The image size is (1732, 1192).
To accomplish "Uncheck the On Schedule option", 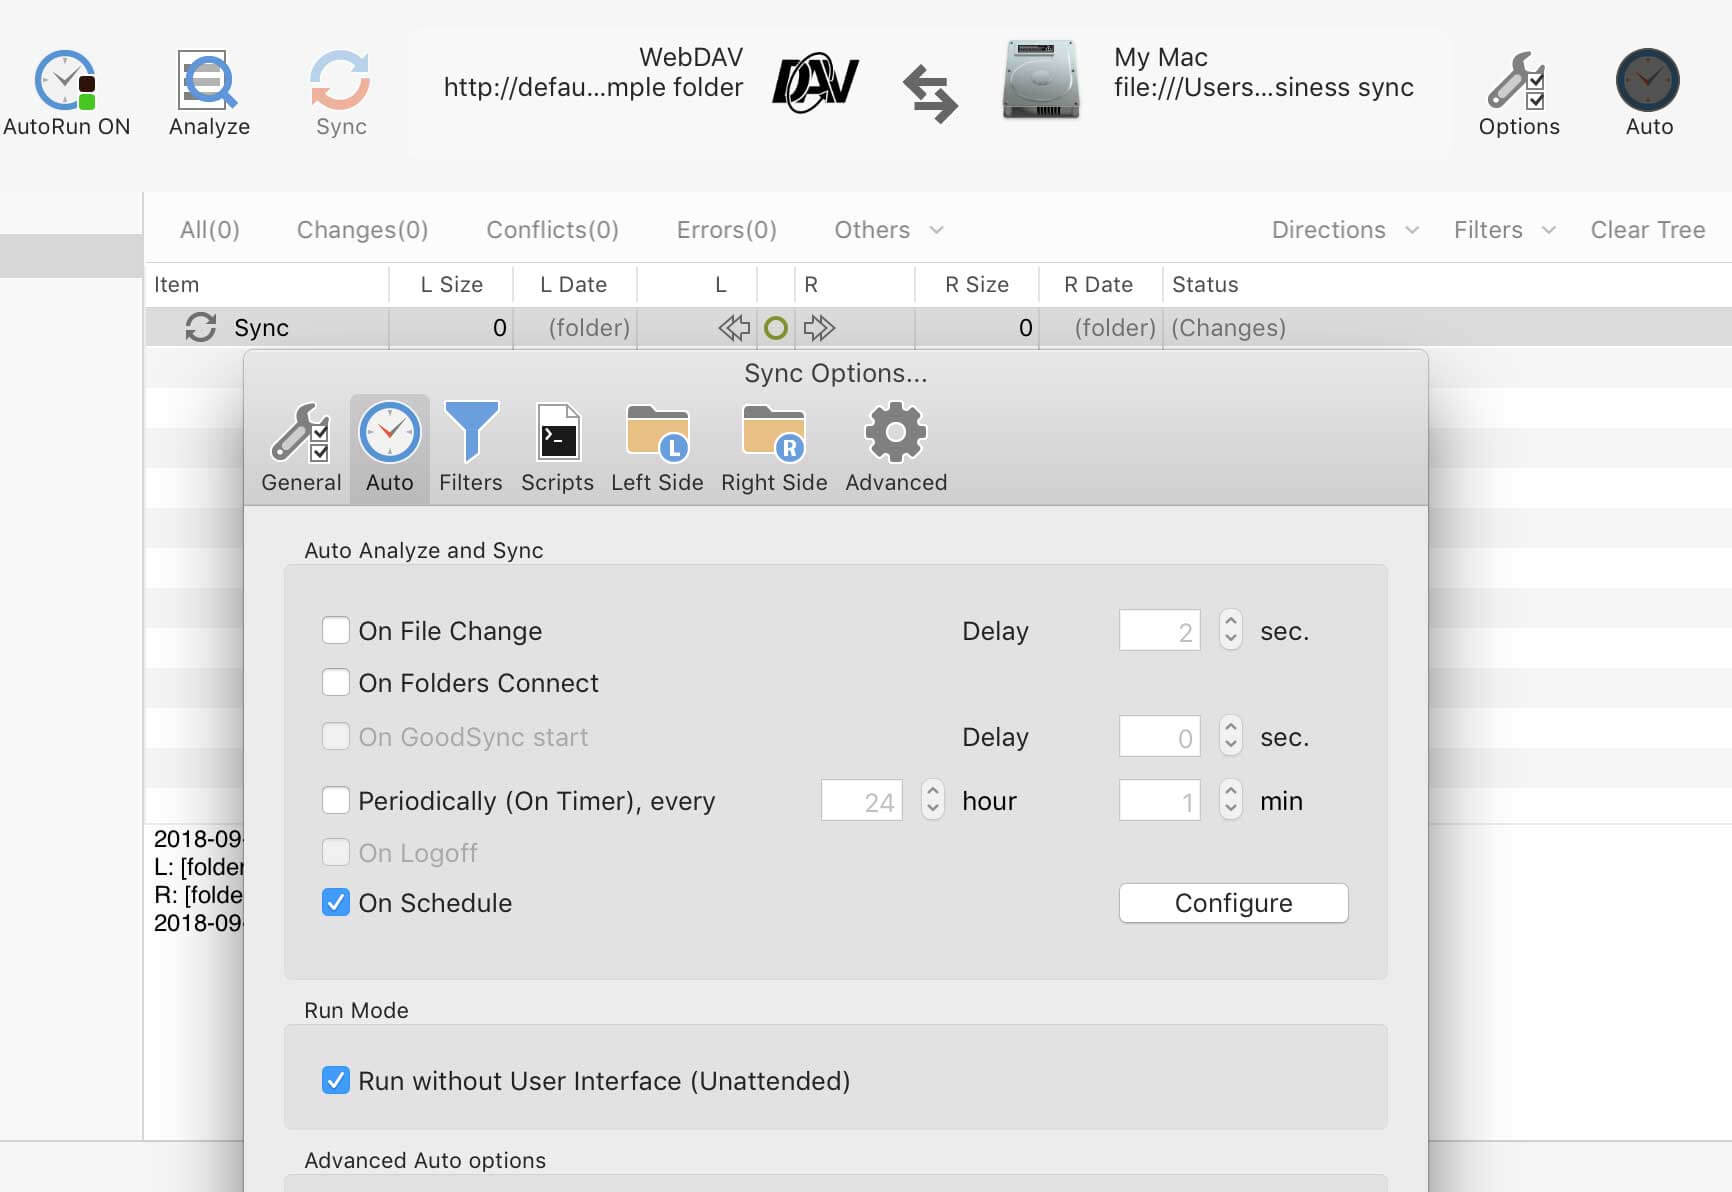I will click(x=336, y=903).
